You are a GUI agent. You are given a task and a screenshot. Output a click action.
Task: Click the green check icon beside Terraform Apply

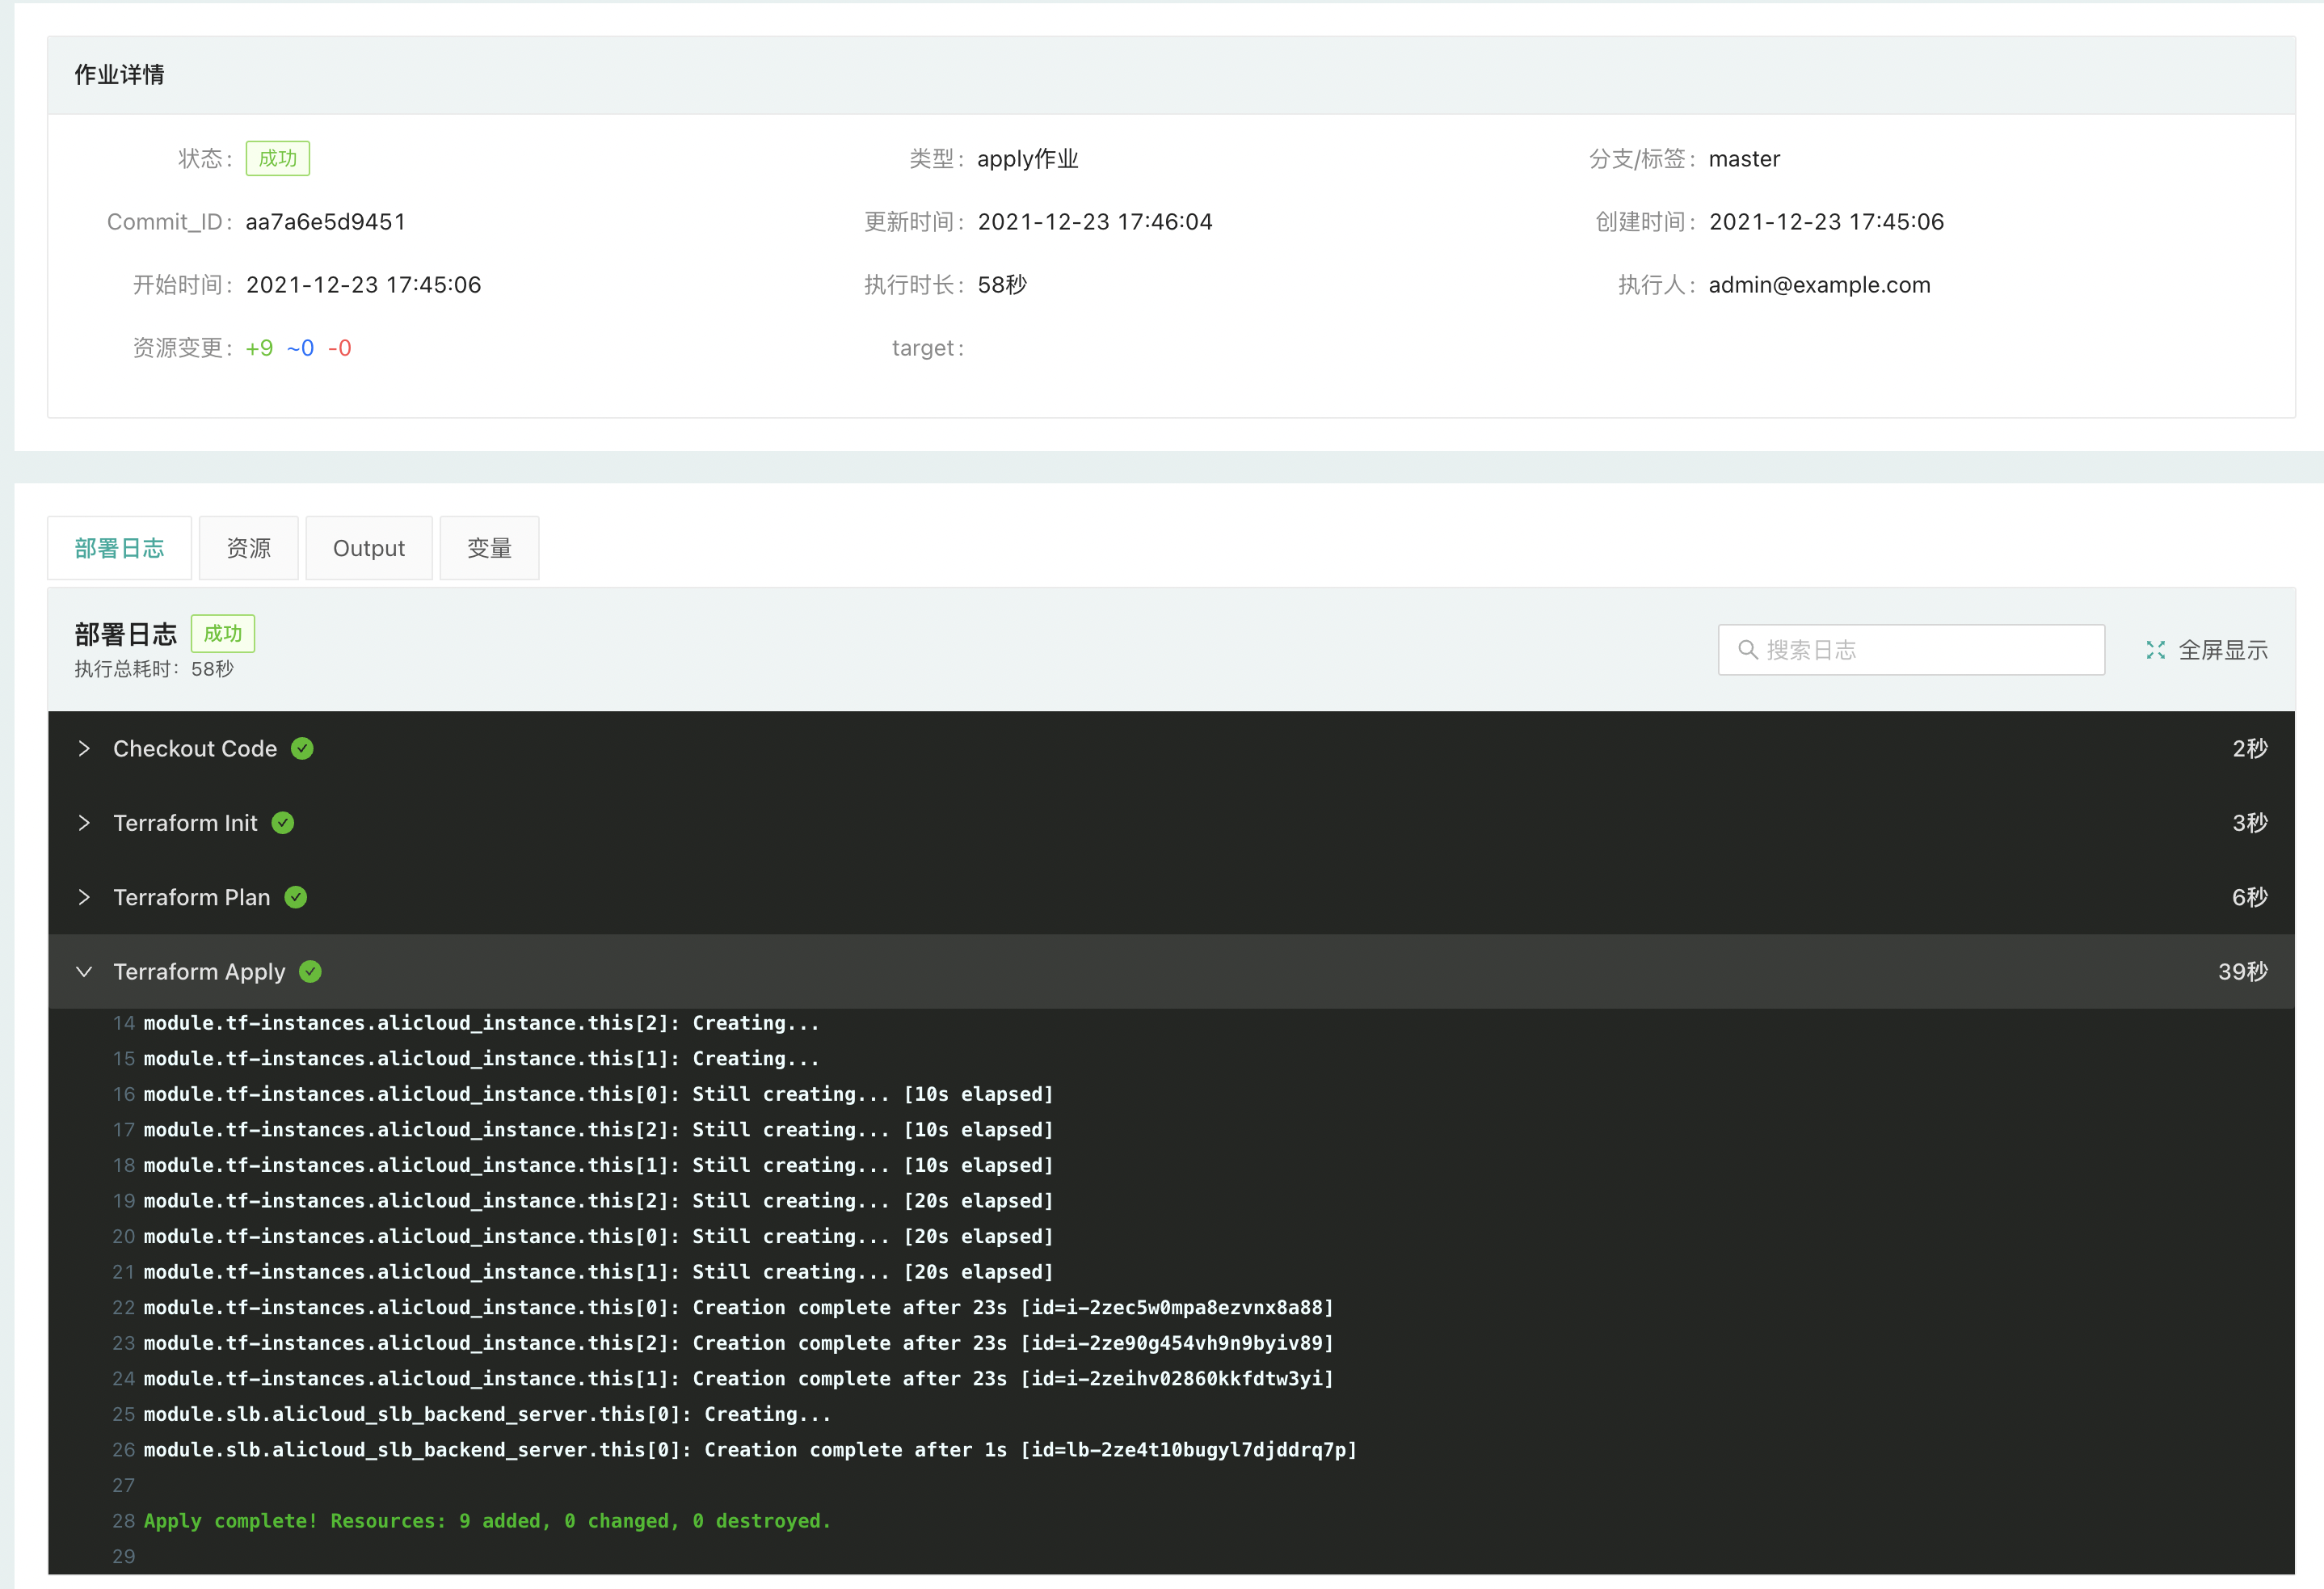click(x=311, y=971)
